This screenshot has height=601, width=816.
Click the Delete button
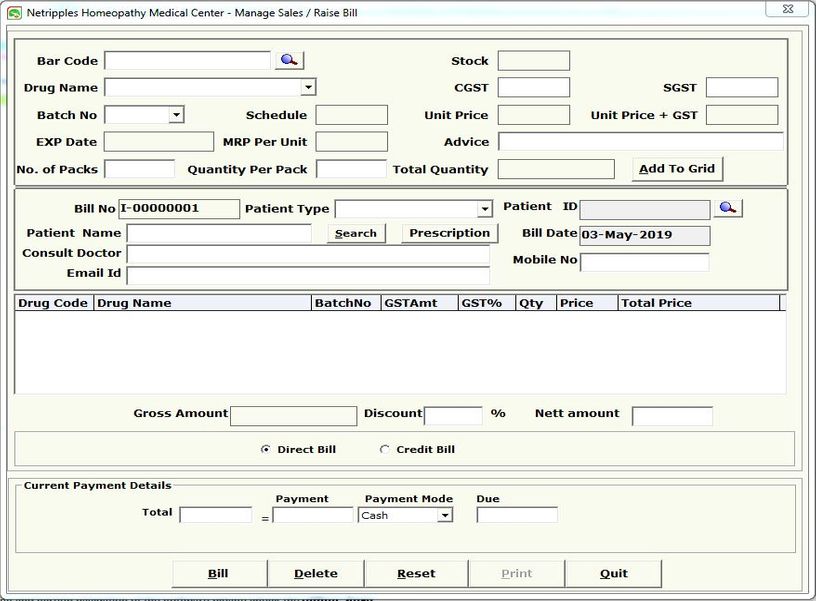tap(316, 573)
